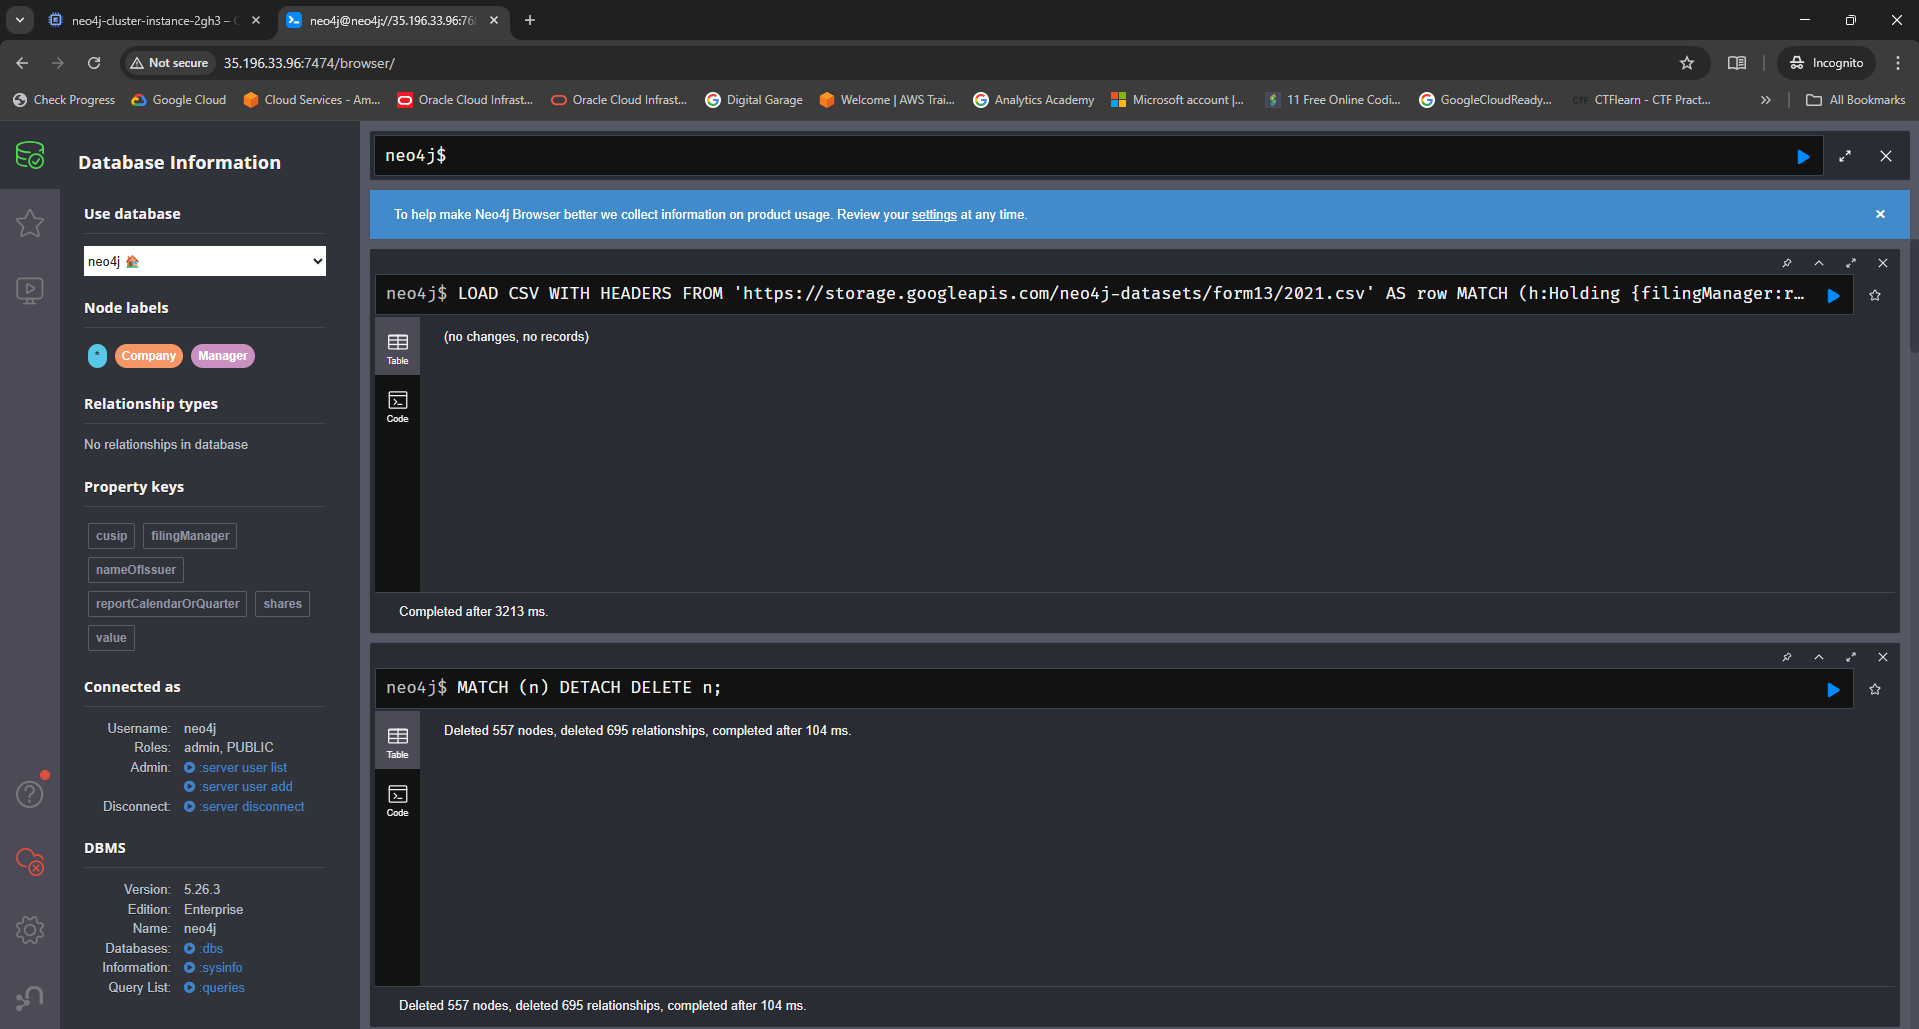Click the filingManager property key
Viewport: 1919px width, 1029px height.
[x=190, y=536]
